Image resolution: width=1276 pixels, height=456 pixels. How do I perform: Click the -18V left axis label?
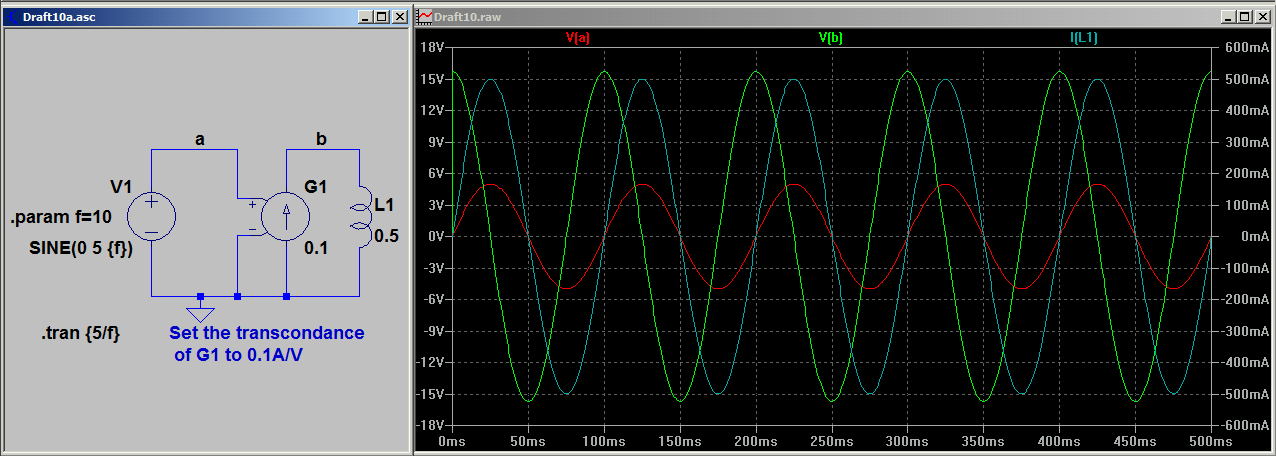(x=431, y=424)
